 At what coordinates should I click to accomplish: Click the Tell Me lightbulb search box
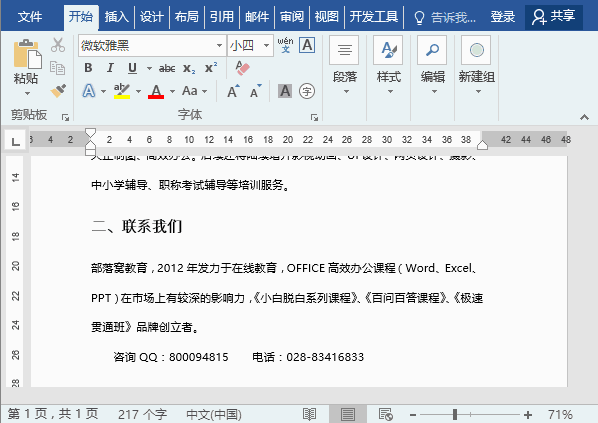[445, 17]
